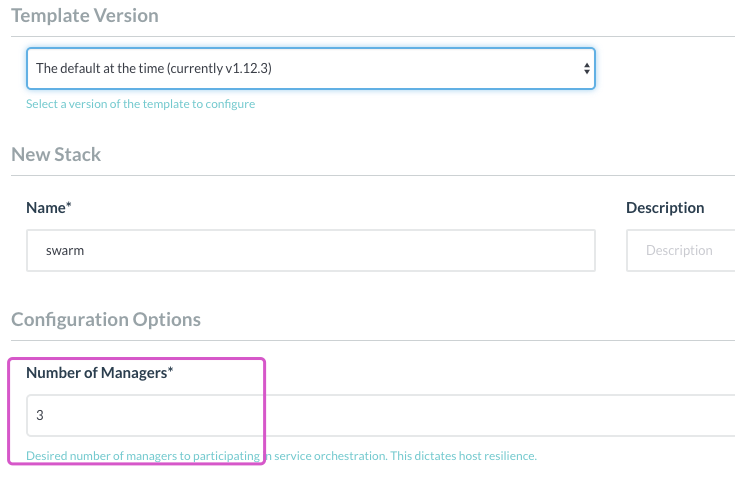
Task: Click the value "3" in managers field
Action: click(x=40, y=415)
